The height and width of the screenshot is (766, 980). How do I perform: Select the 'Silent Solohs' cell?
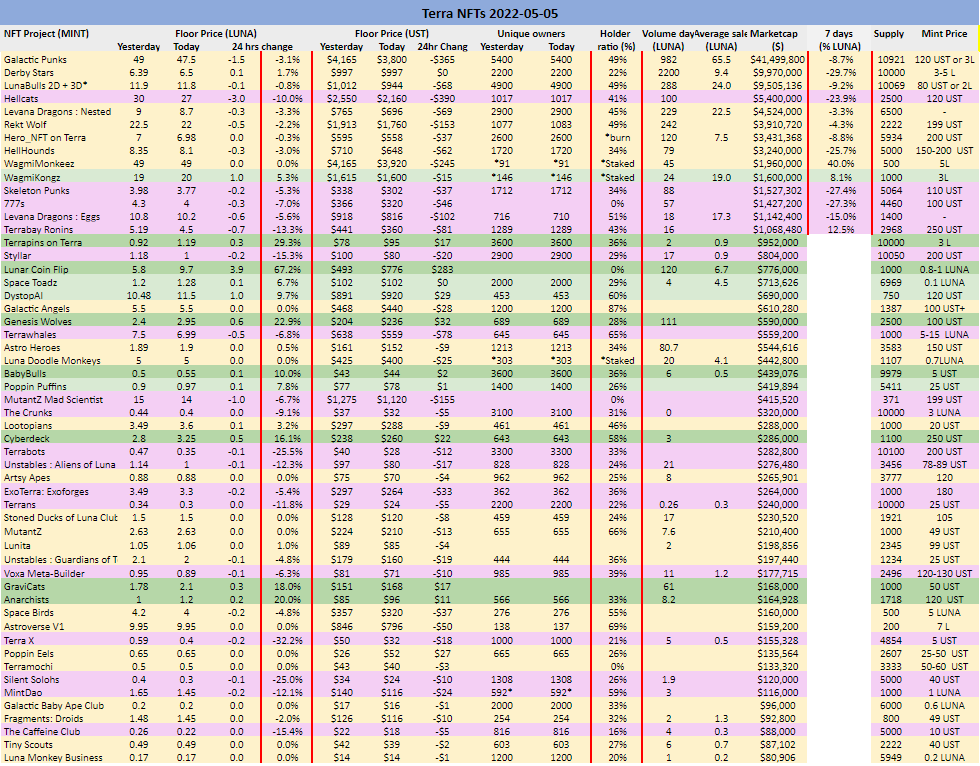click(32, 680)
